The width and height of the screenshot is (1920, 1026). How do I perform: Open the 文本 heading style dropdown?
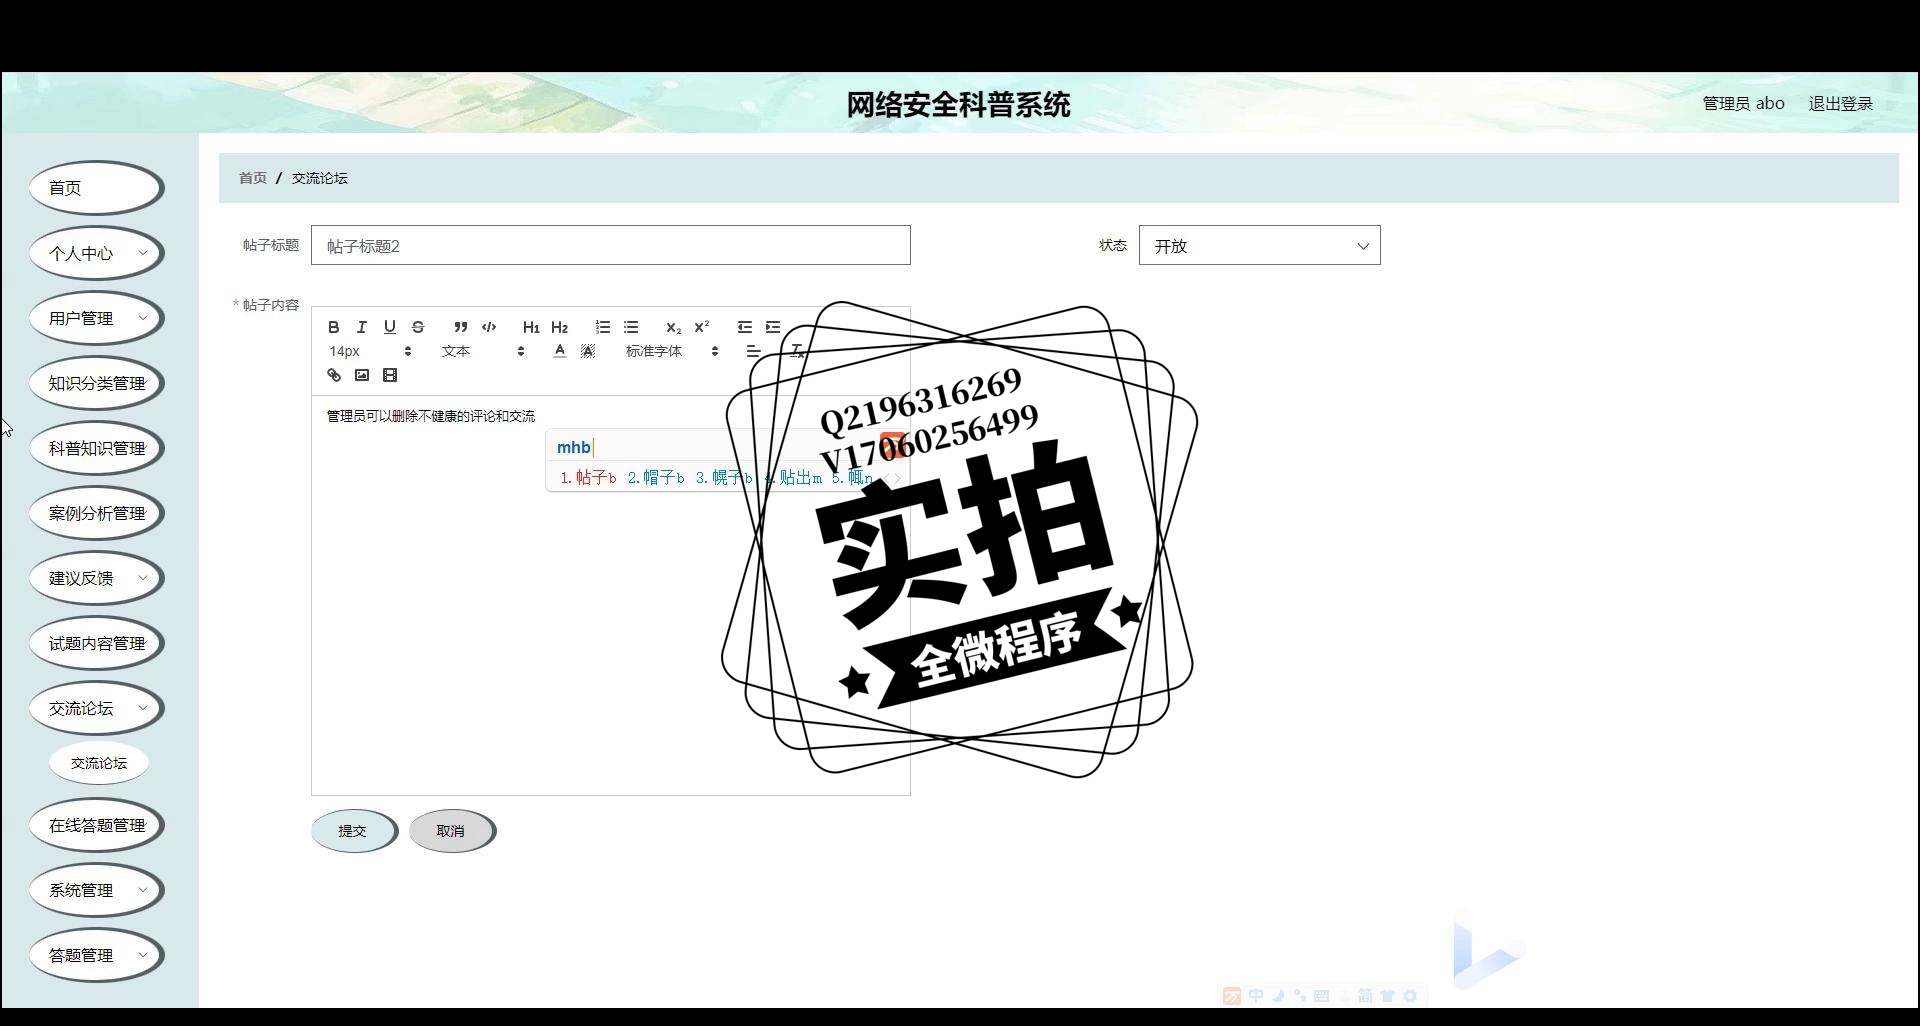pos(483,351)
